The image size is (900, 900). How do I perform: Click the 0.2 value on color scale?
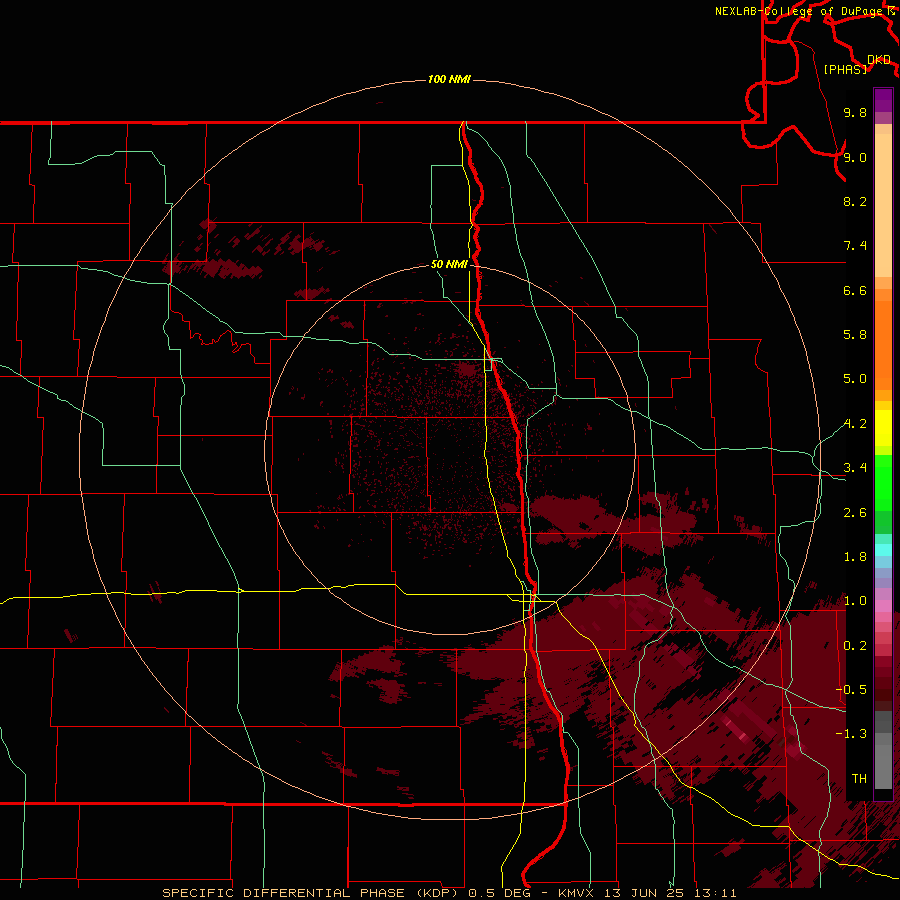pyautogui.click(x=855, y=646)
